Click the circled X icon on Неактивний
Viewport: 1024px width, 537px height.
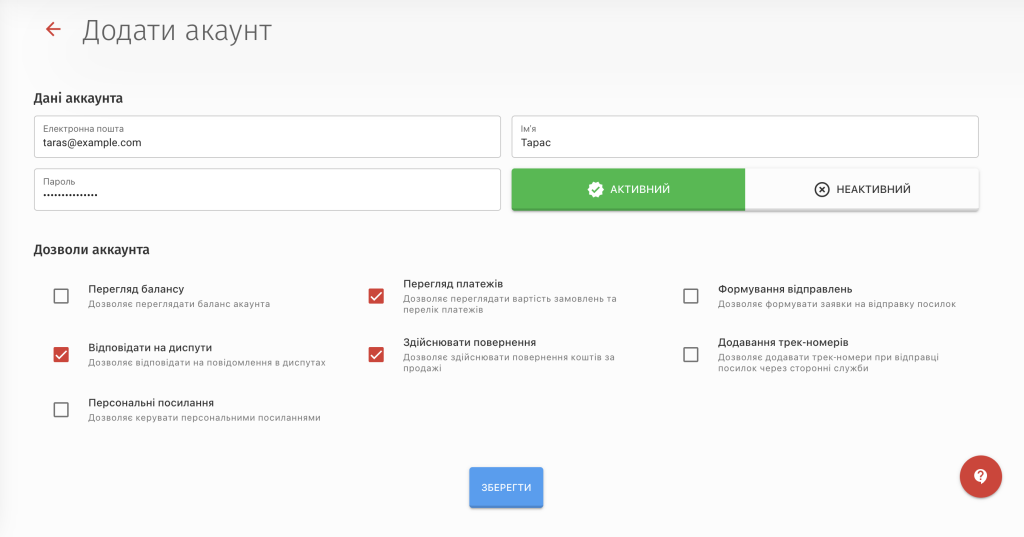click(x=822, y=189)
